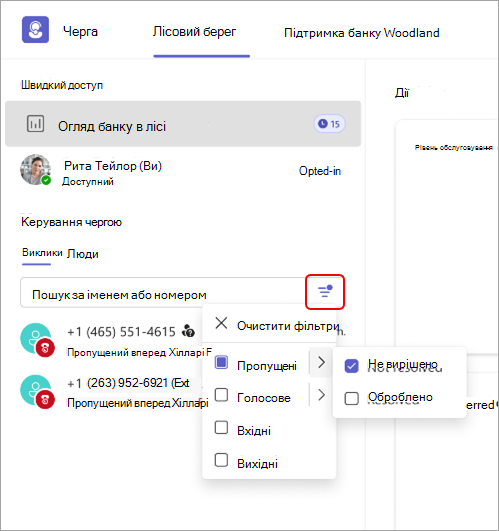Check the Вихідні filter checkbox
499x531 pixels.
tap(221, 461)
